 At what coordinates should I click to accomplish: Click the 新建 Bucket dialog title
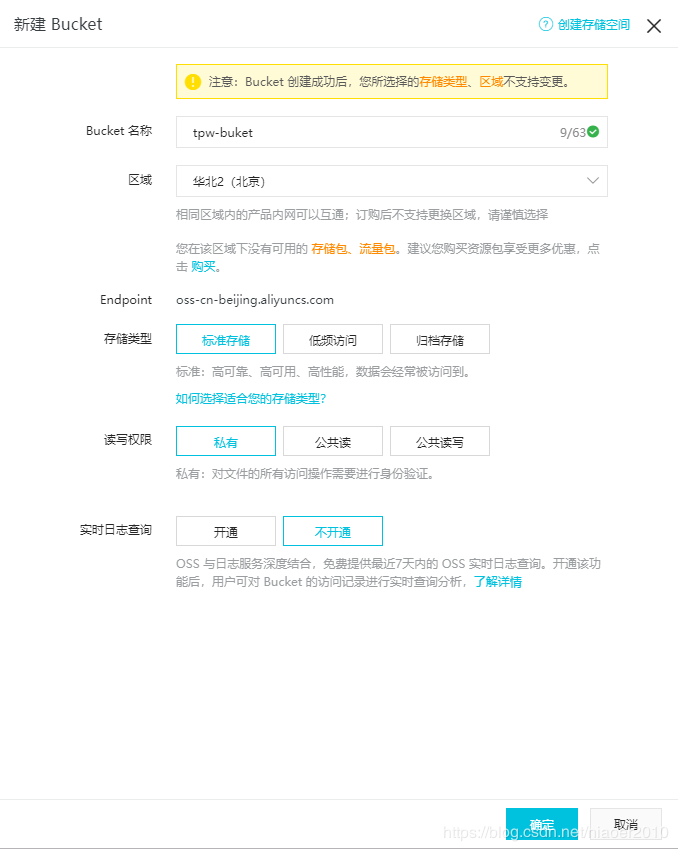click(58, 24)
